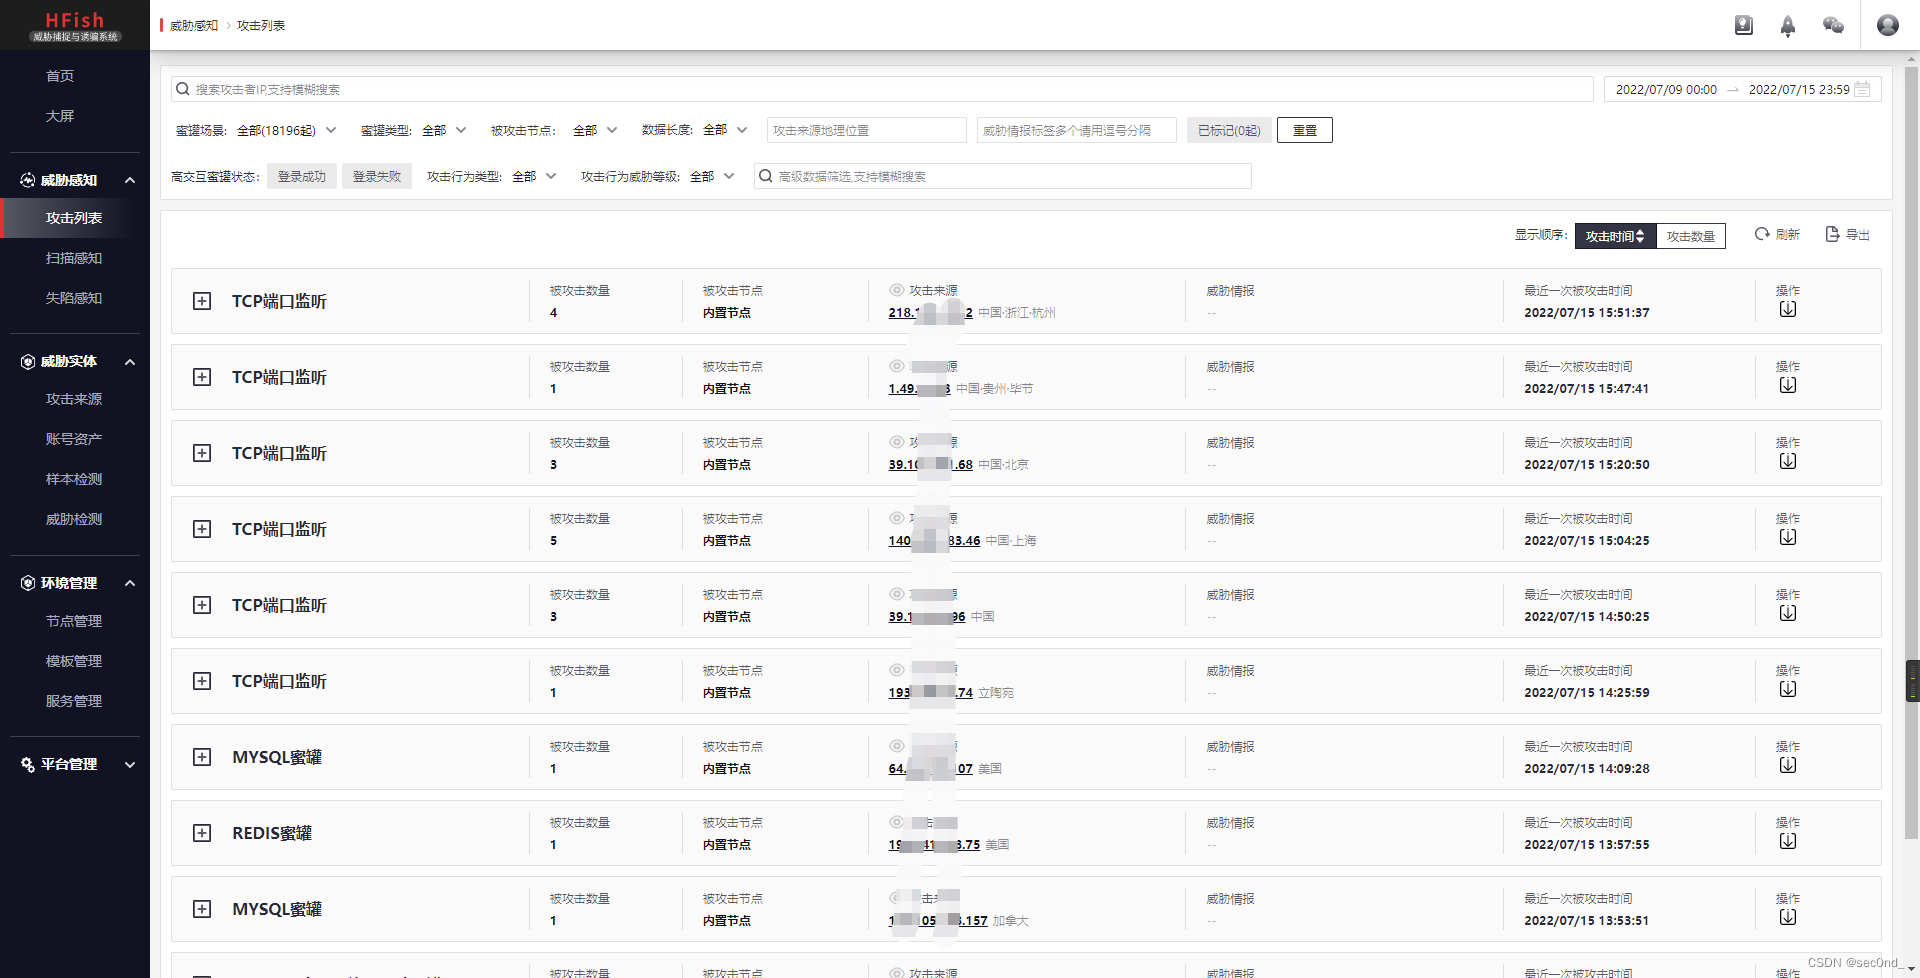Download data for the 14:25:59 attack row

pyautogui.click(x=1788, y=690)
